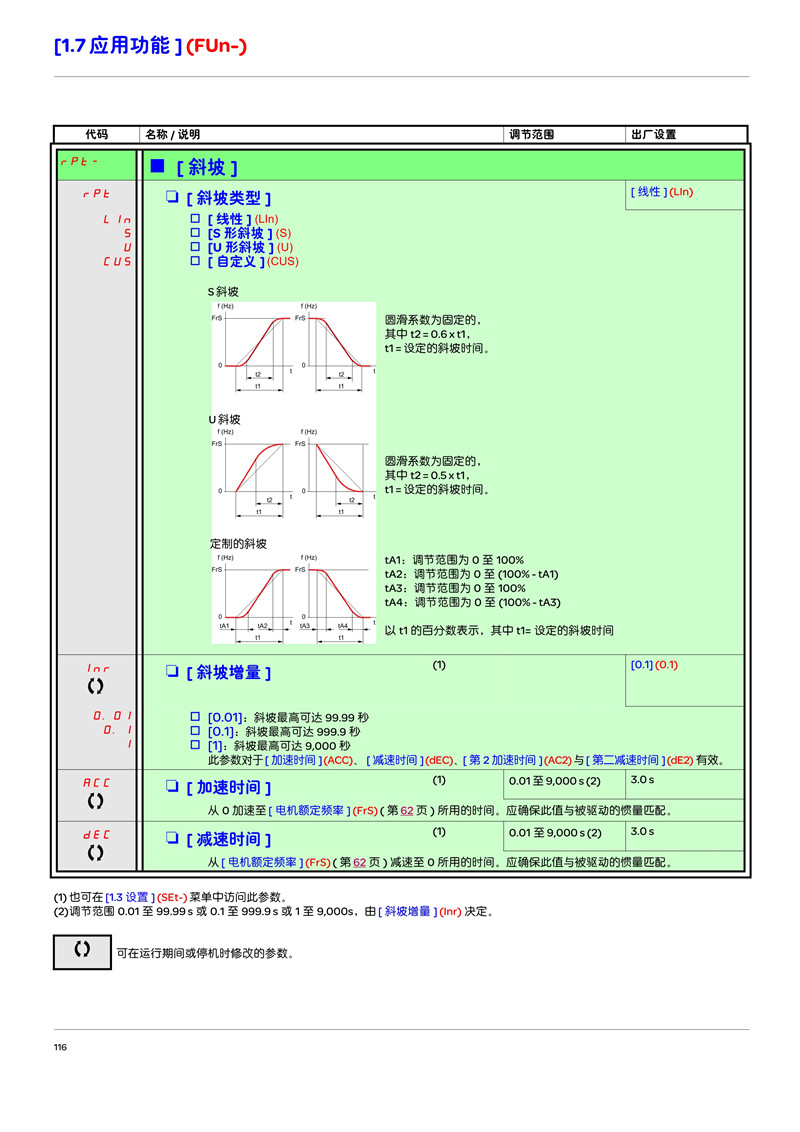Click the legend text 可在运行期间或停机时修改的参数

(x=206, y=954)
